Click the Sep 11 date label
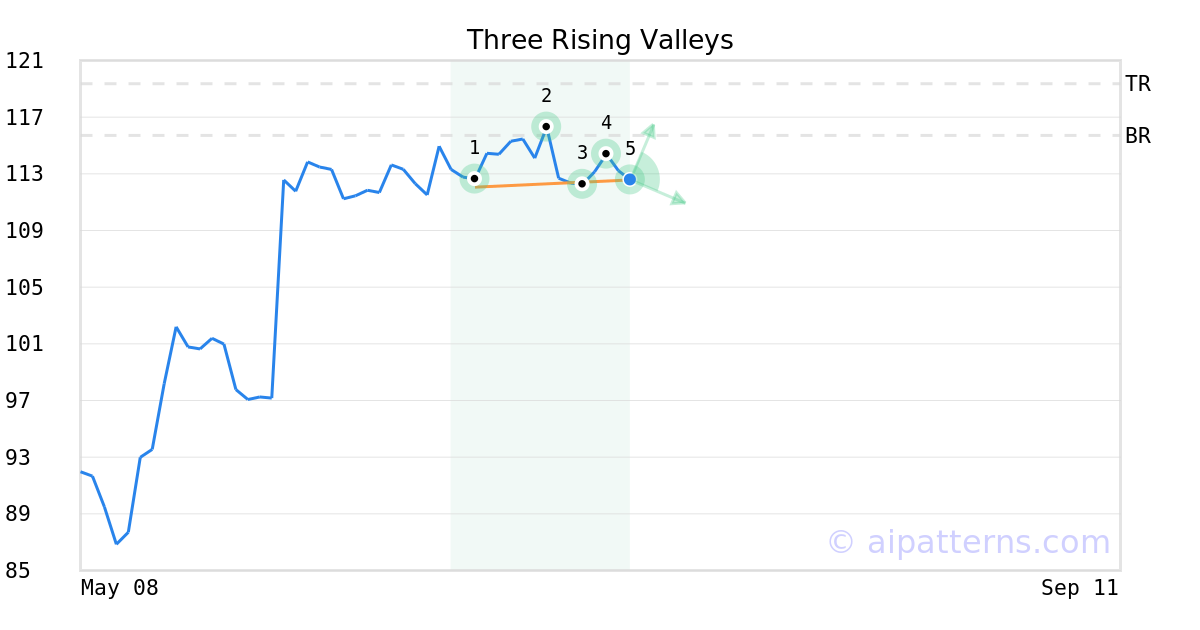This screenshot has width=1200, height=630. coord(1079,588)
